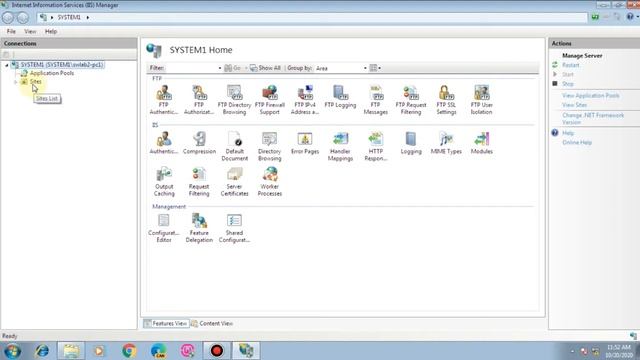
Task: Select Sites in Connections tree
Action: 36,82
